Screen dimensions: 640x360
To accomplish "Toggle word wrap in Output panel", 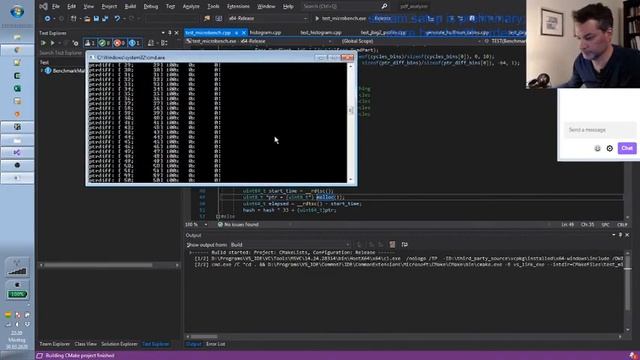I will (404, 244).
